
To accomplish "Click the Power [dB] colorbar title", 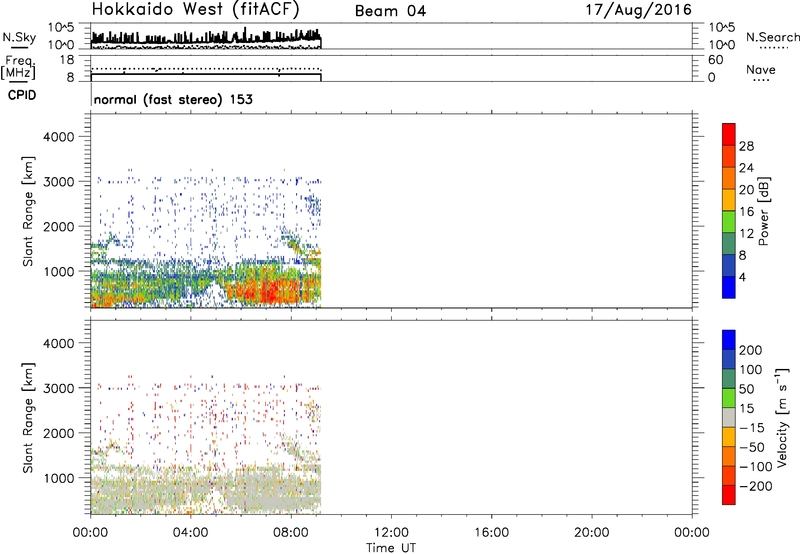I will point(763,211).
